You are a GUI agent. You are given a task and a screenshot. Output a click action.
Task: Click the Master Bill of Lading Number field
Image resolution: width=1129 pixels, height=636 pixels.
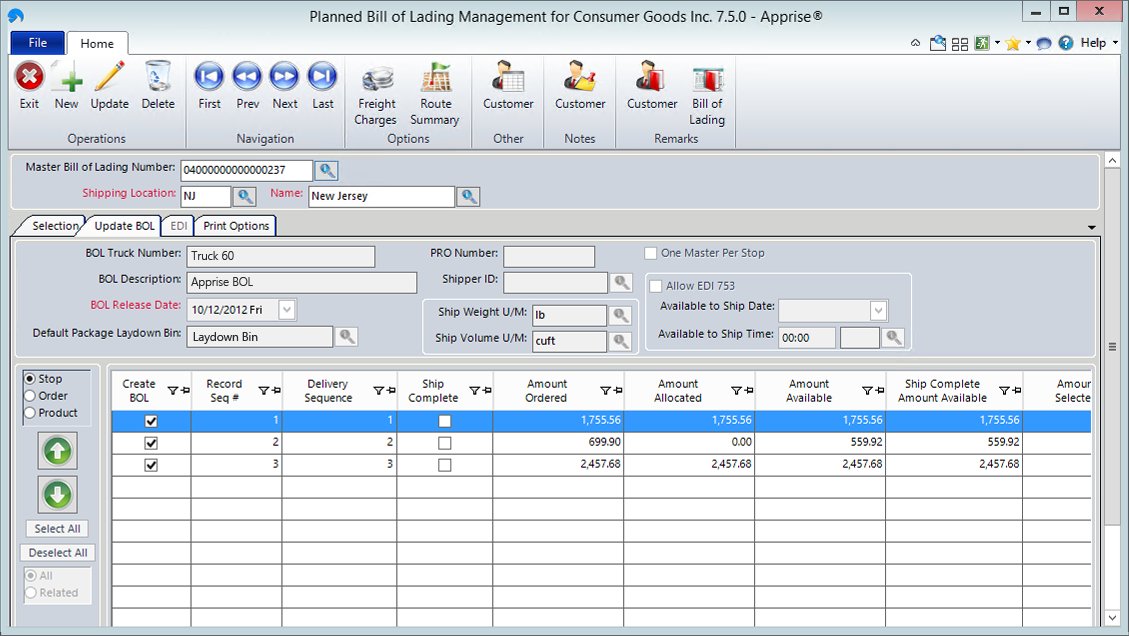click(x=246, y=170)
